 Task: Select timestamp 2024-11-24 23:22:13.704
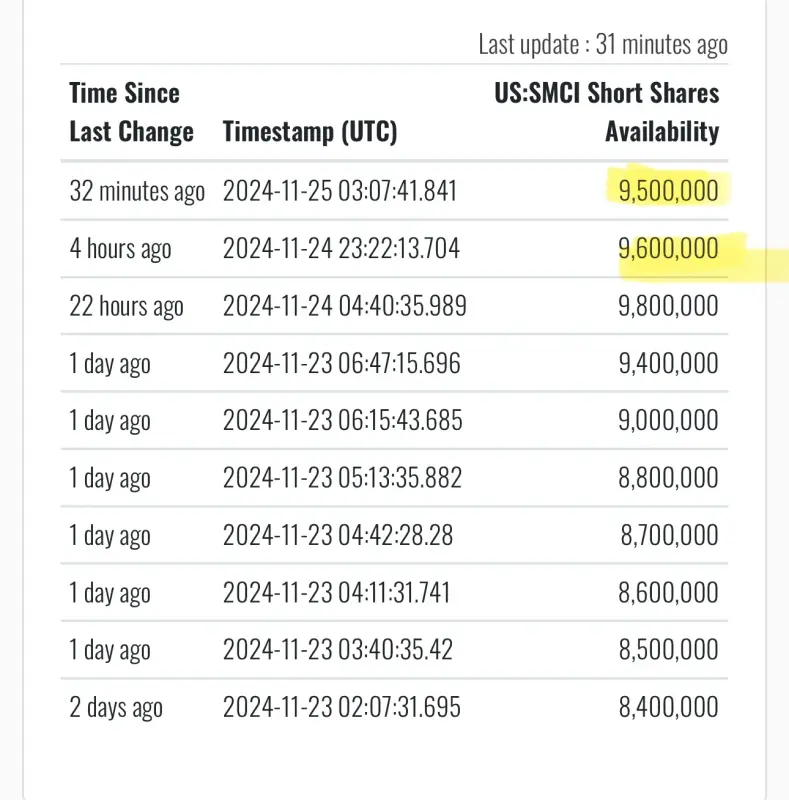(x=341, y=248)
